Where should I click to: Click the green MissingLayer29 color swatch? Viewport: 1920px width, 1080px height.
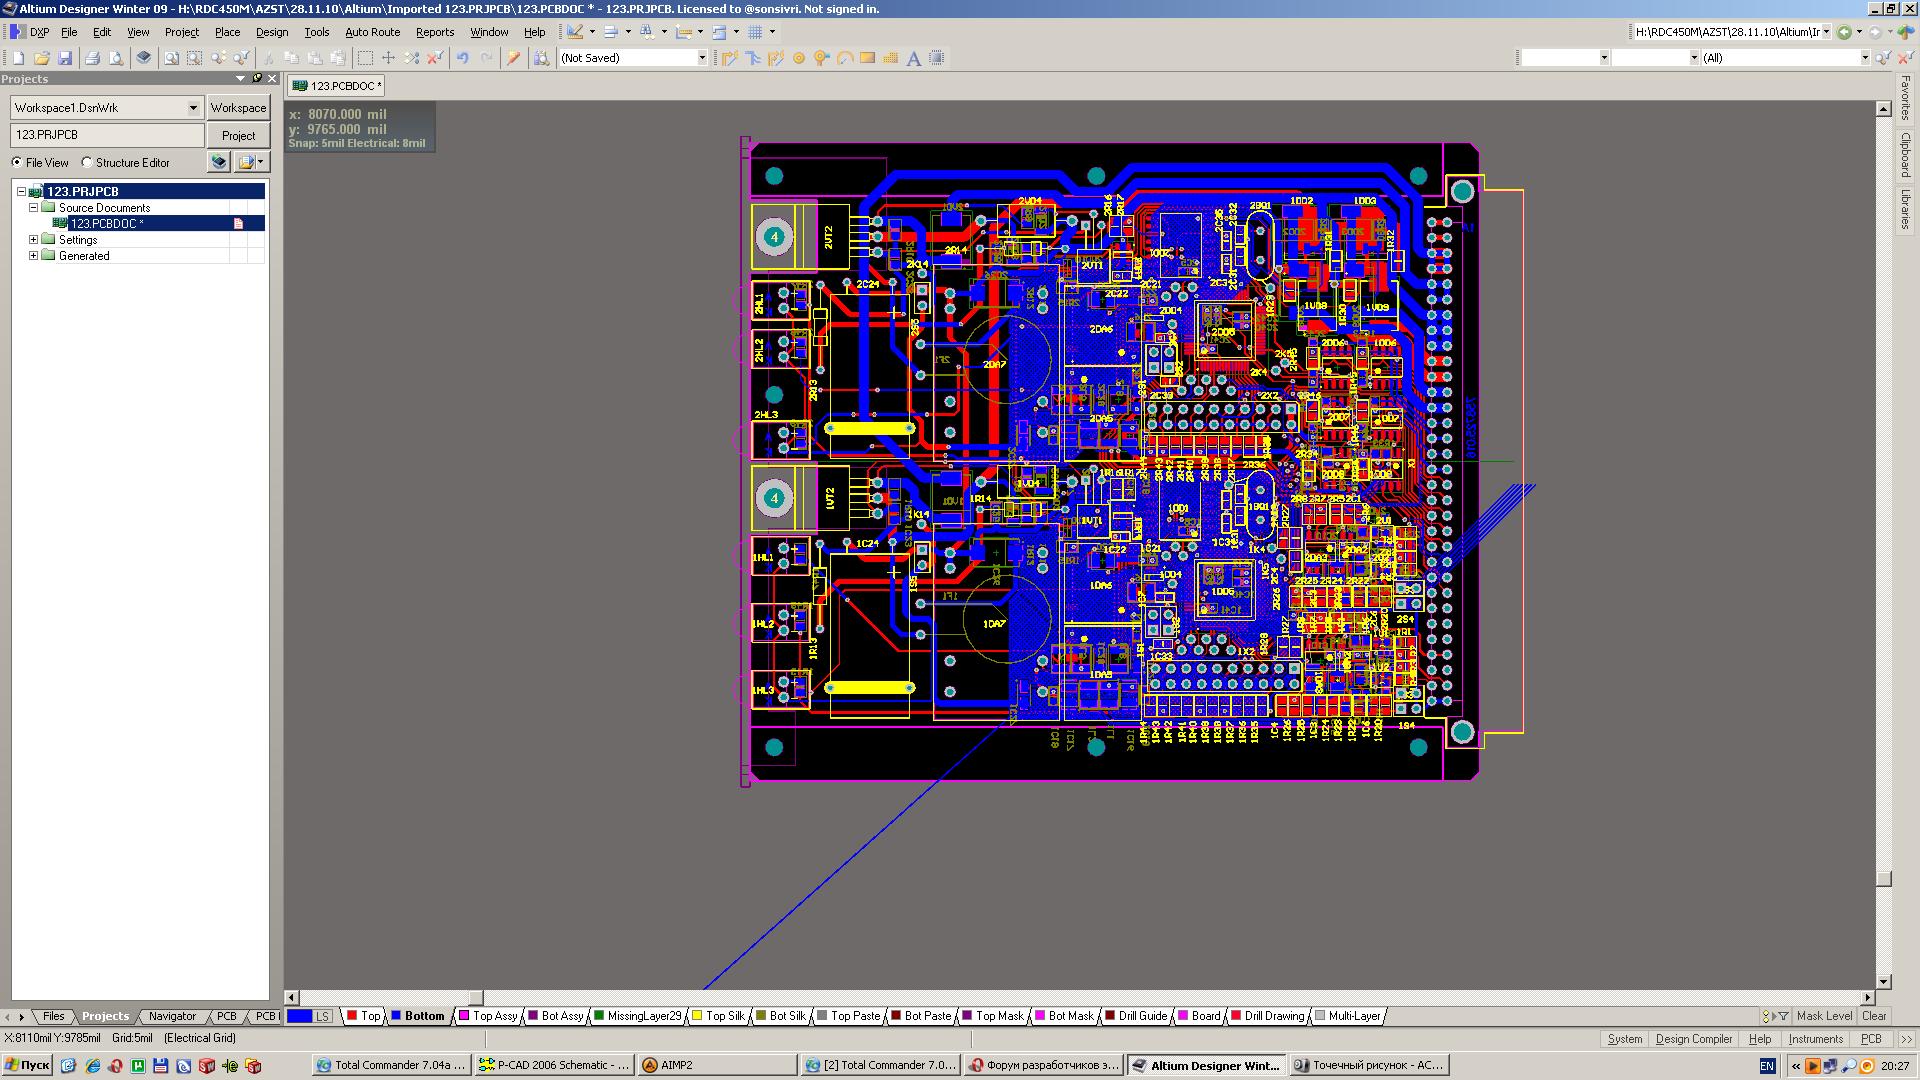point(599,1016)
